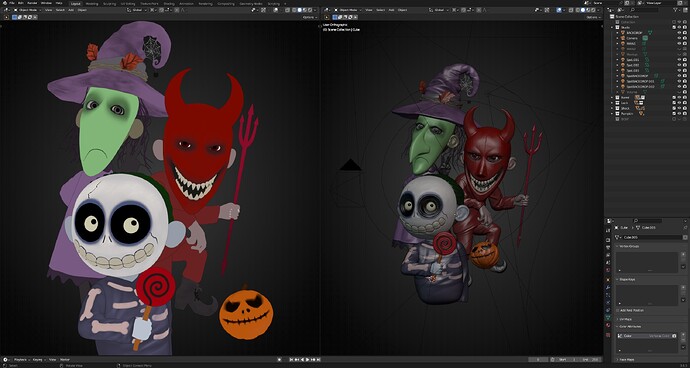The width and height of the screenshot is (690, 368).
Task: Collapse the Studio collection in outliner
Action: [x=612, y=27]
